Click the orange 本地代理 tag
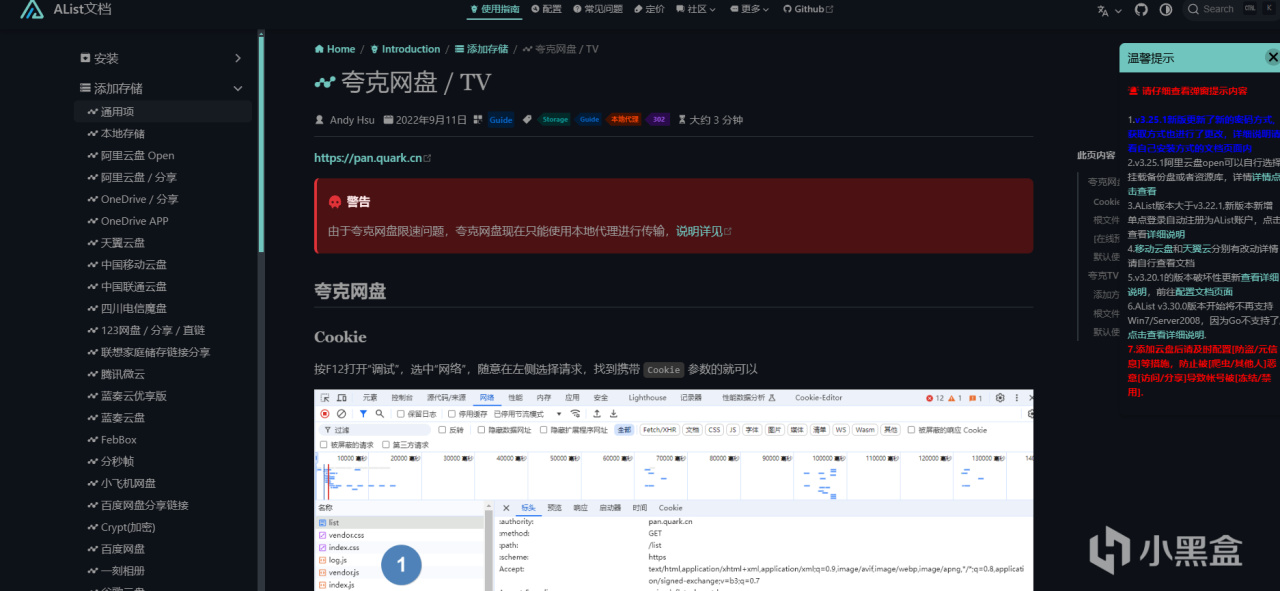The height and width of the screenshot is (591, 1280). click(x=625, y=120)
